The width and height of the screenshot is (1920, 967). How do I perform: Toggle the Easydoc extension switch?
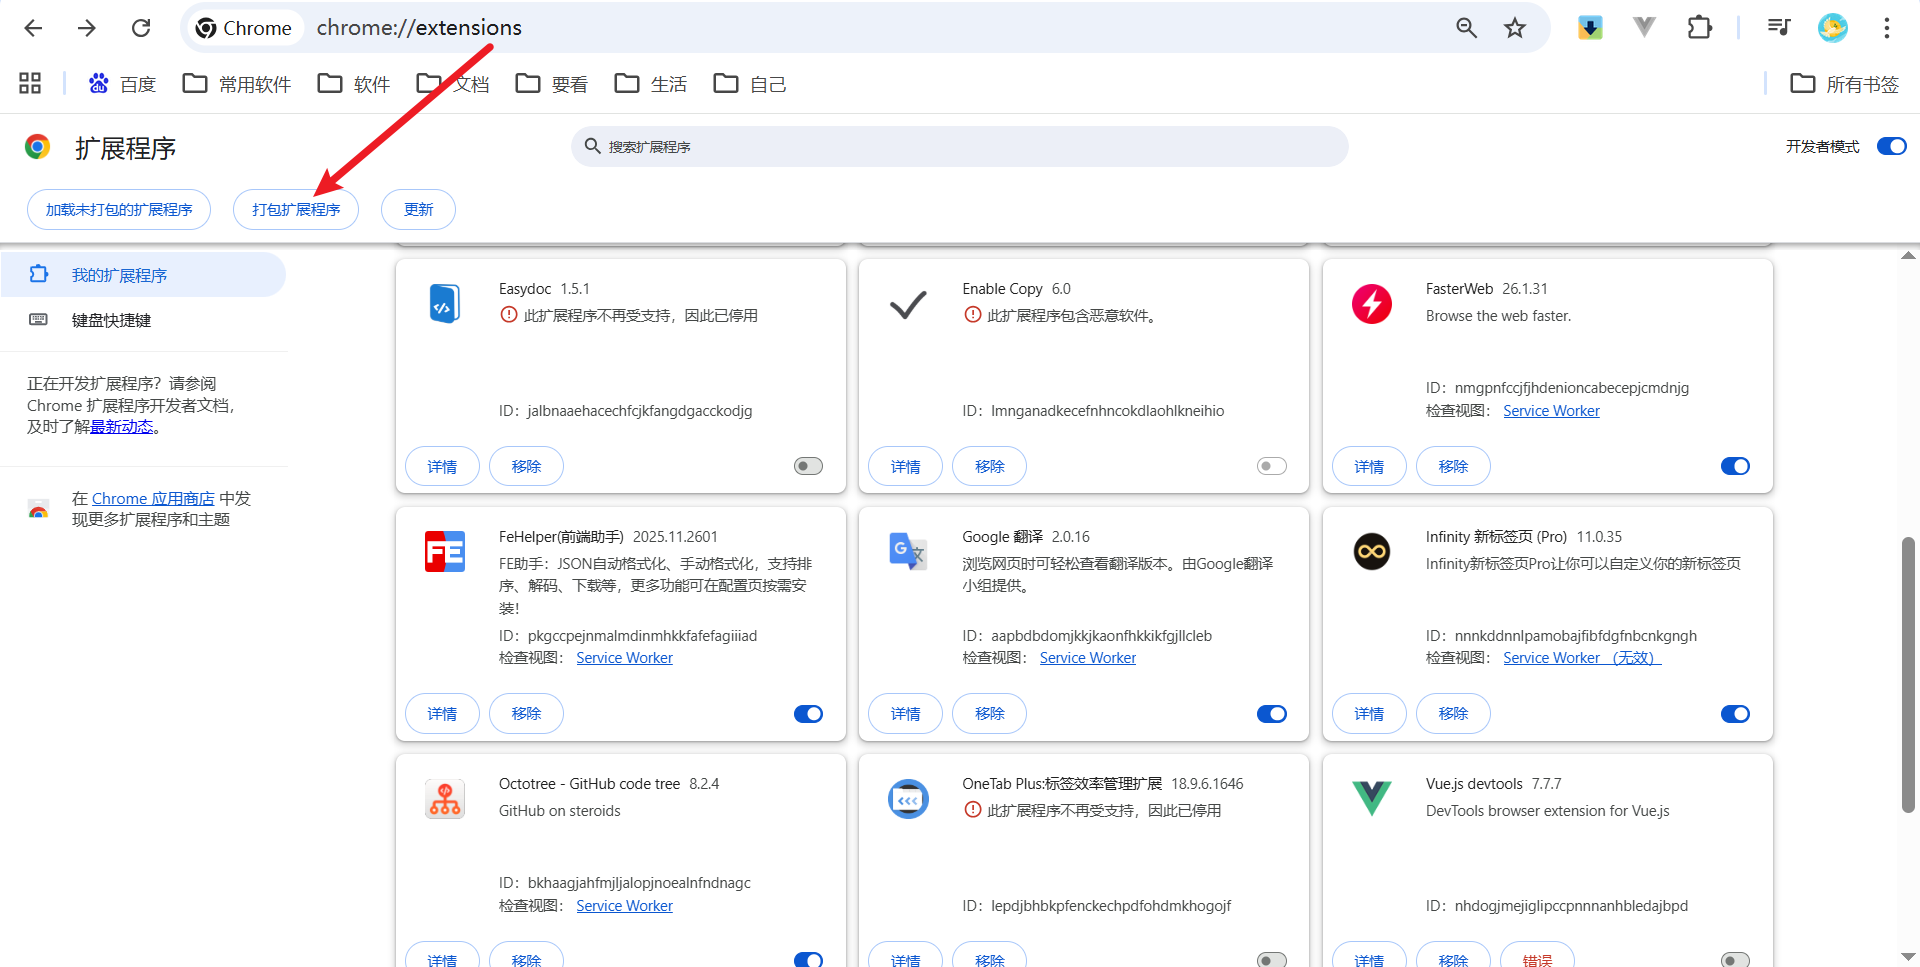click(x=808, y=466)
